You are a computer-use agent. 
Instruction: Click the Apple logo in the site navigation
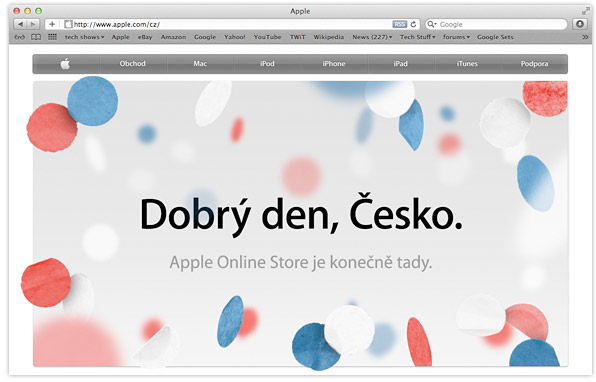point(65,64)
